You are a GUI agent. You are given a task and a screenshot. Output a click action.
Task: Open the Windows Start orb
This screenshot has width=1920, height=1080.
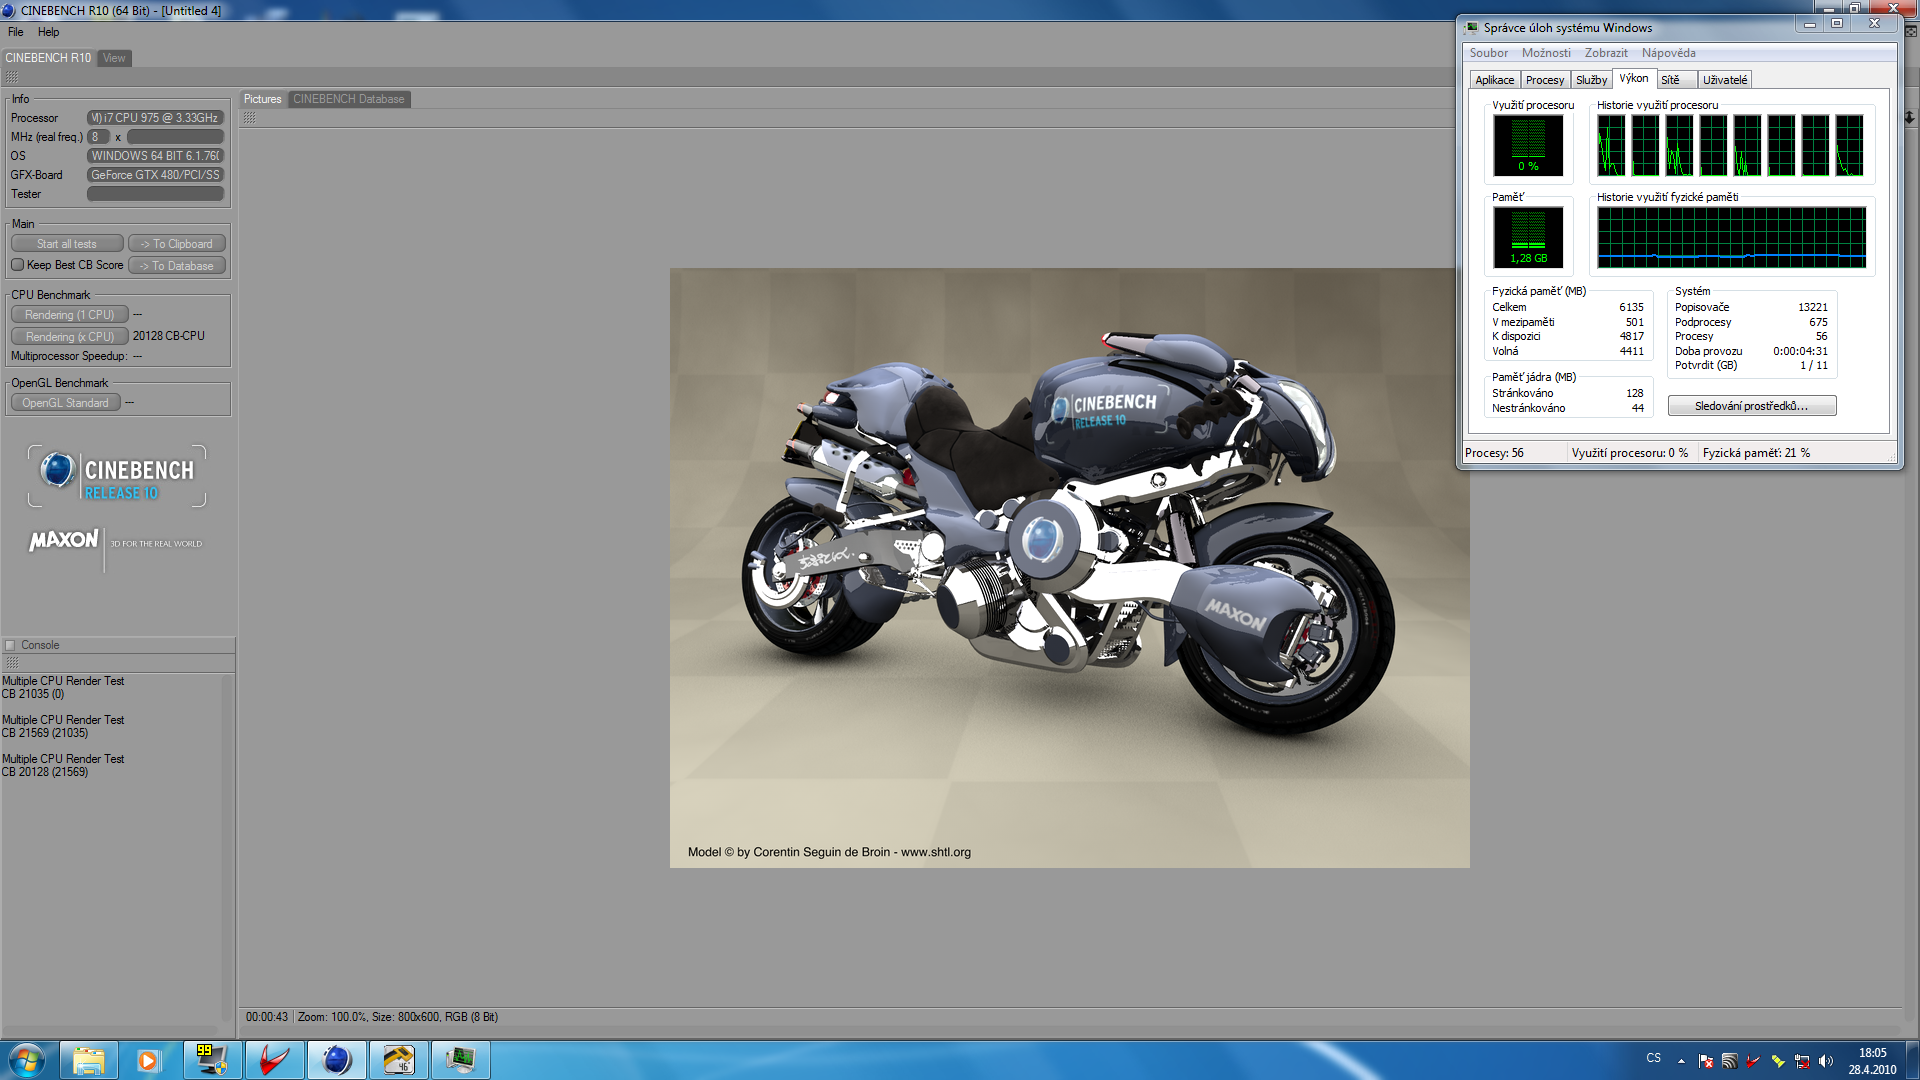[x=27, y=1060]
